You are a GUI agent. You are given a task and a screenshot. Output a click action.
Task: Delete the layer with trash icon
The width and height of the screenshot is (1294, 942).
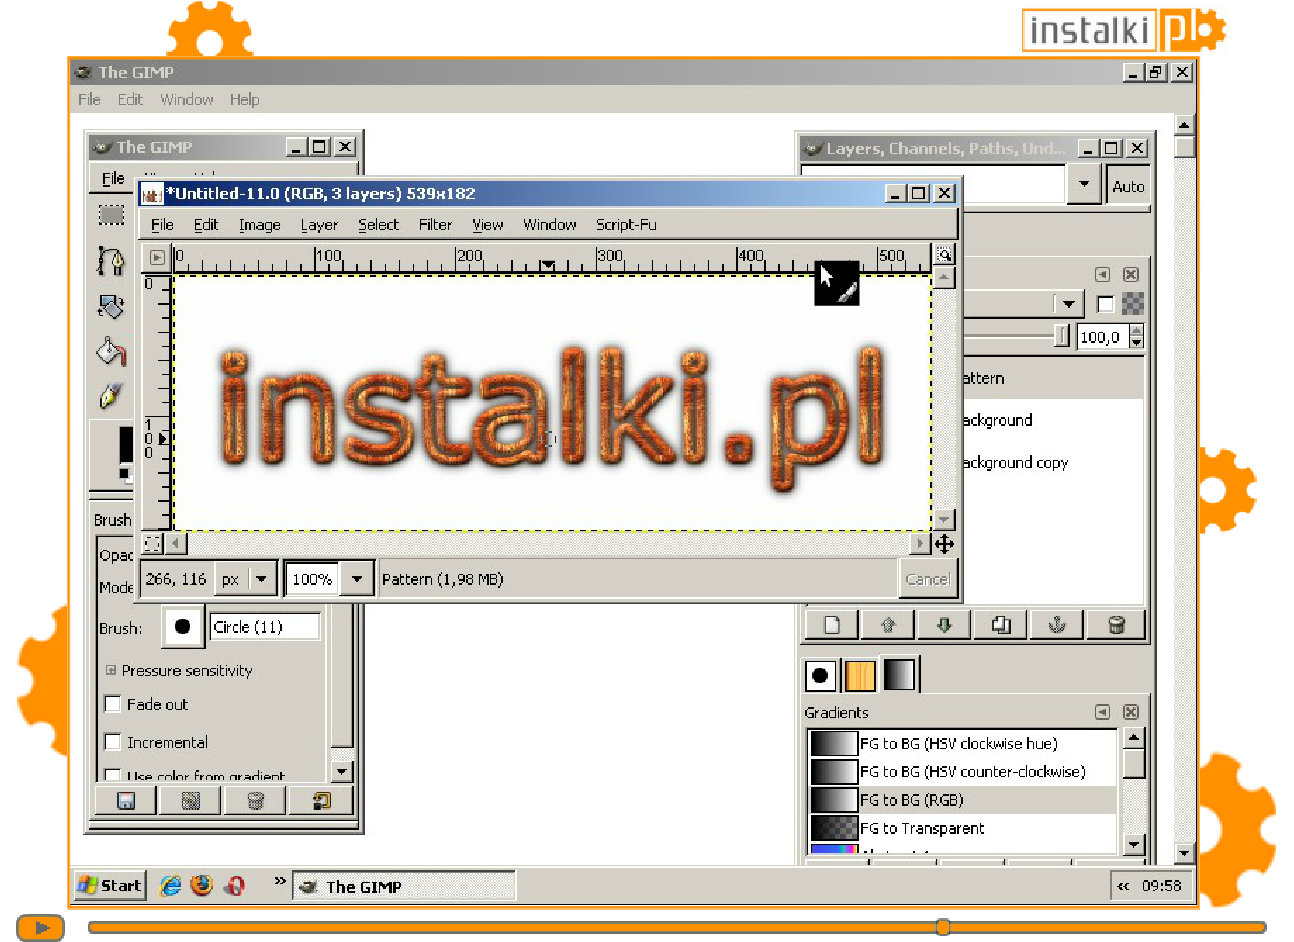coord(1117,625)
